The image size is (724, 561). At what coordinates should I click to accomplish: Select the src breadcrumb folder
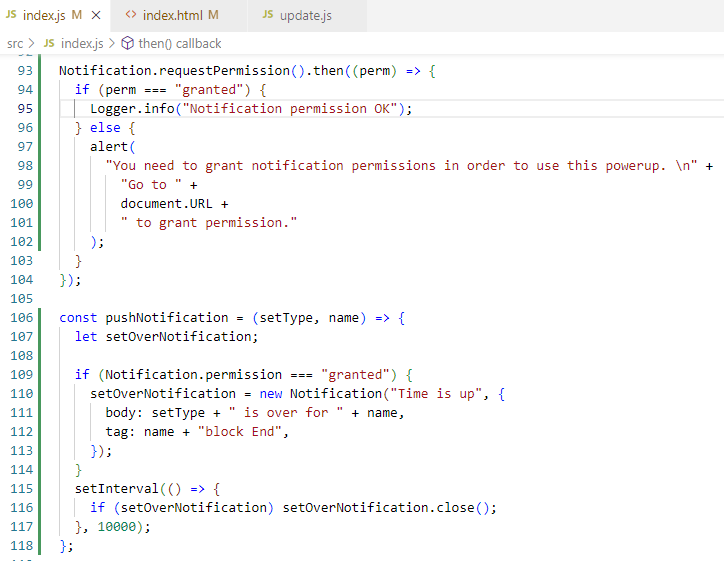(15, 43)
